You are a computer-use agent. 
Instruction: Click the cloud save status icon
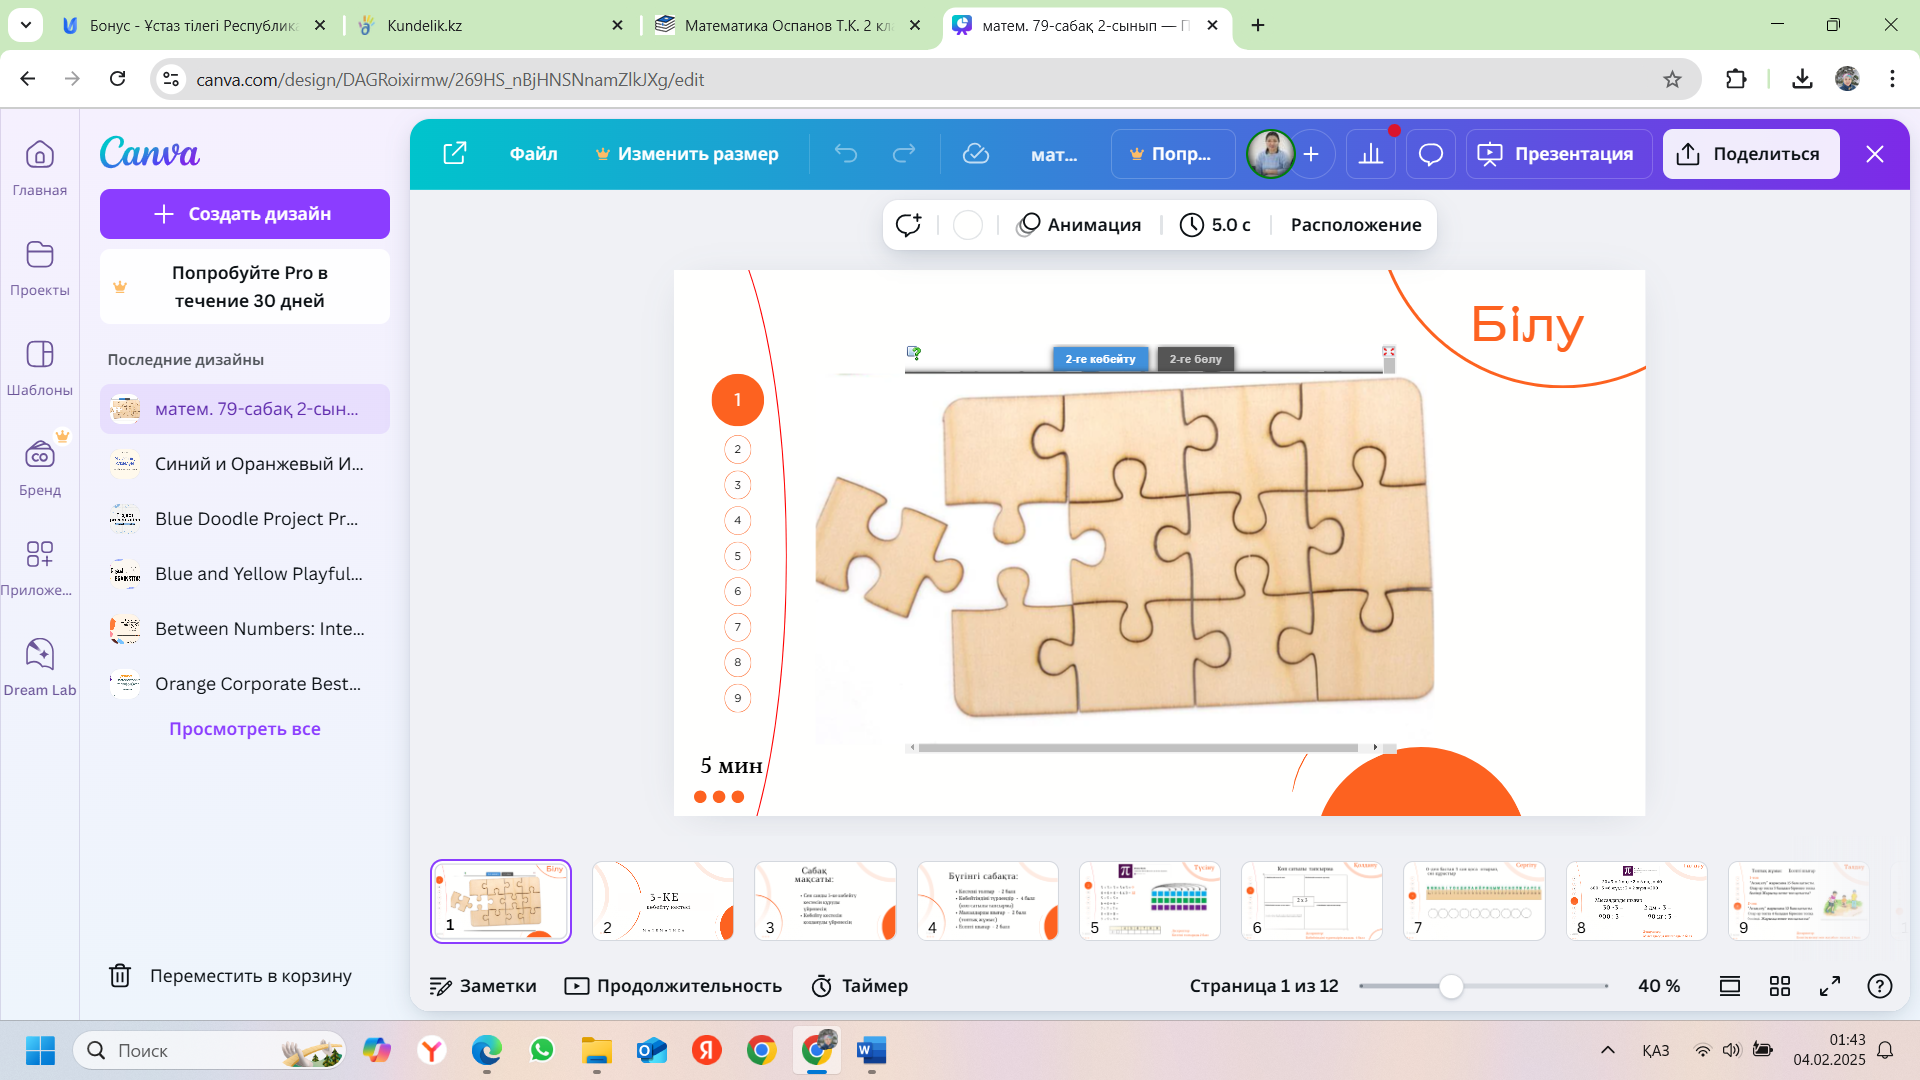pyautogui.click(x=975, y=154)
